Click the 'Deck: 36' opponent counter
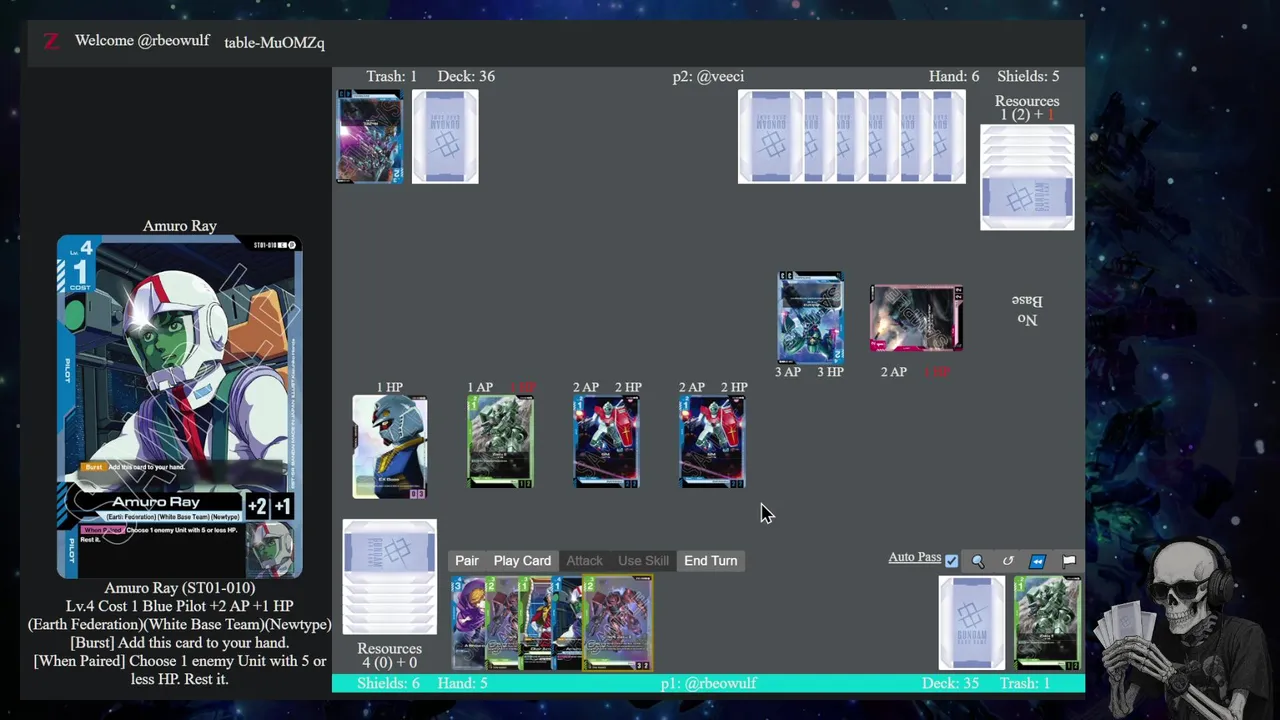Viewport: 1280px width, 720px height. coord(466,76)
